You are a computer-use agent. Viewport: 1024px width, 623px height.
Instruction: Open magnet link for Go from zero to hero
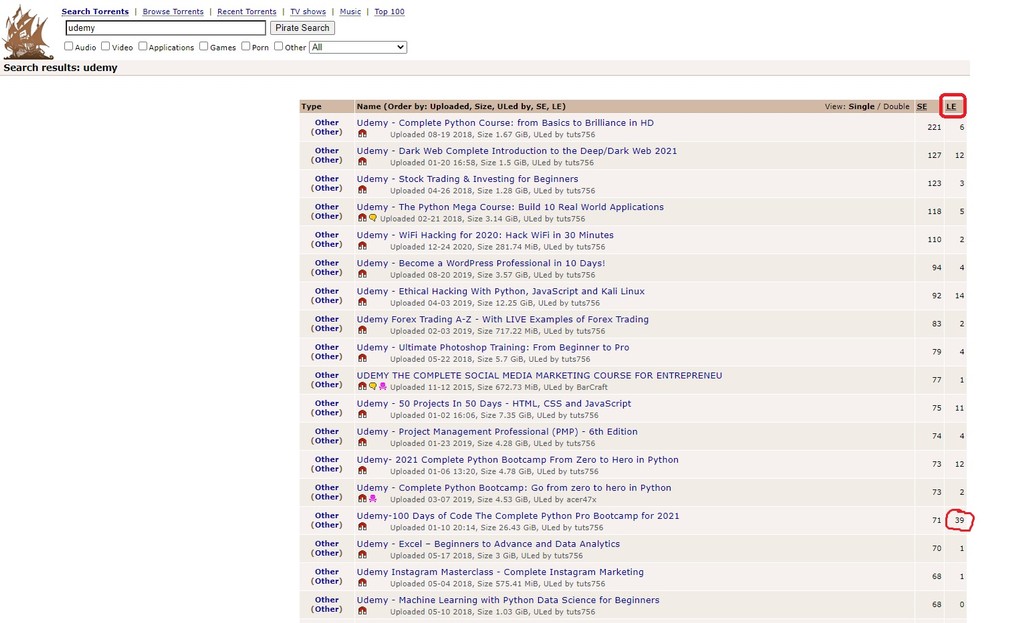[x=362, y=499]
